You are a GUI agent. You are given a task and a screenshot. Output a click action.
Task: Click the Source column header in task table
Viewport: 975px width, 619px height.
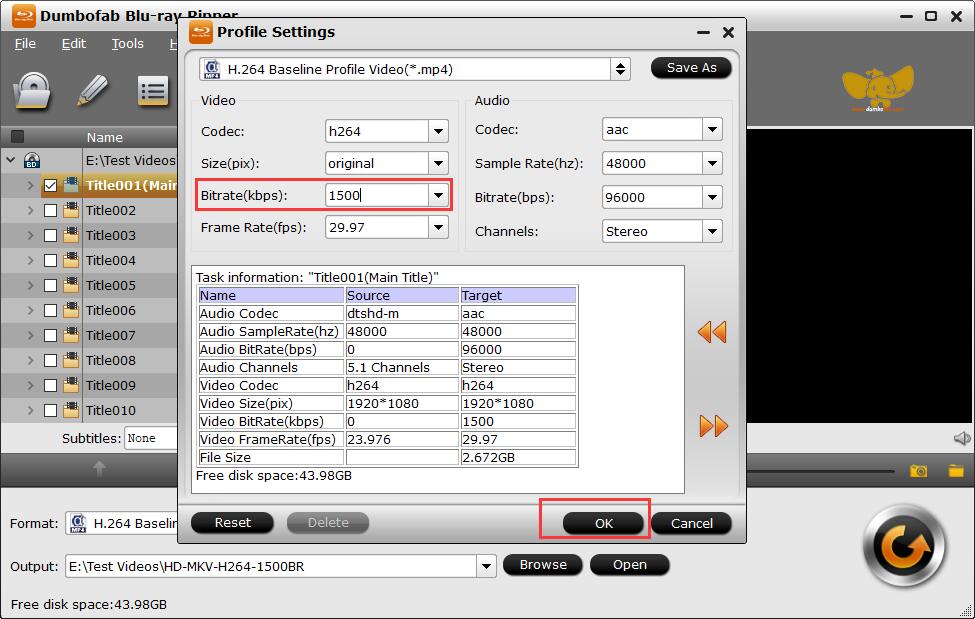click(x=402, y=296)
